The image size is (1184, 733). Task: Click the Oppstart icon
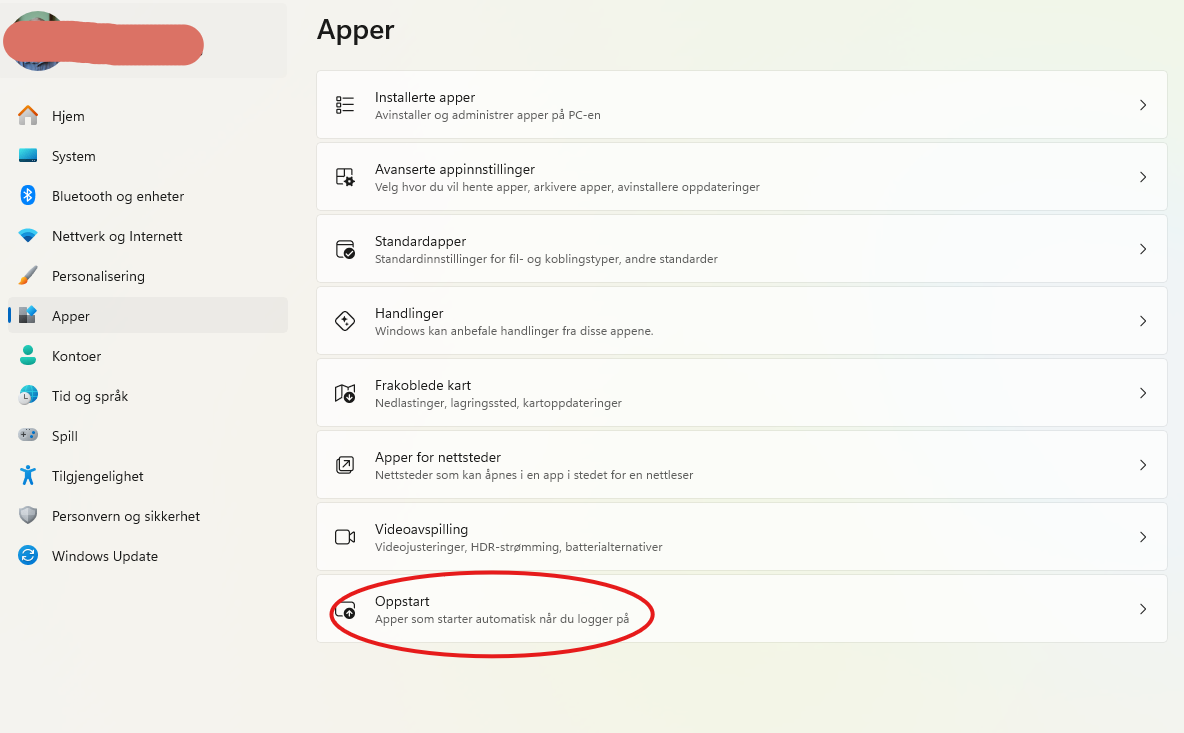(345, 609)
